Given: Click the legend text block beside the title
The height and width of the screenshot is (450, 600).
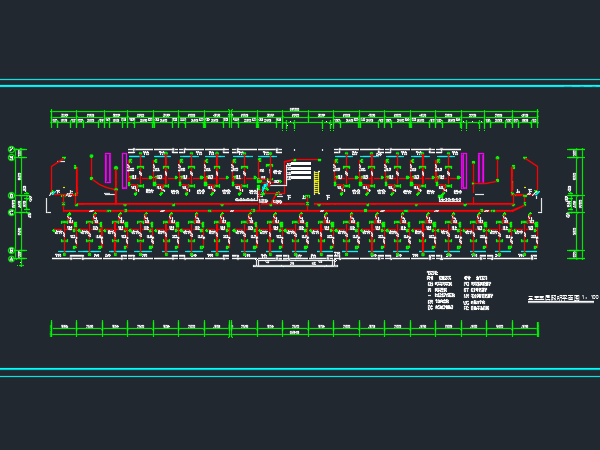Looking at the screenshot, I should [460, 290].
